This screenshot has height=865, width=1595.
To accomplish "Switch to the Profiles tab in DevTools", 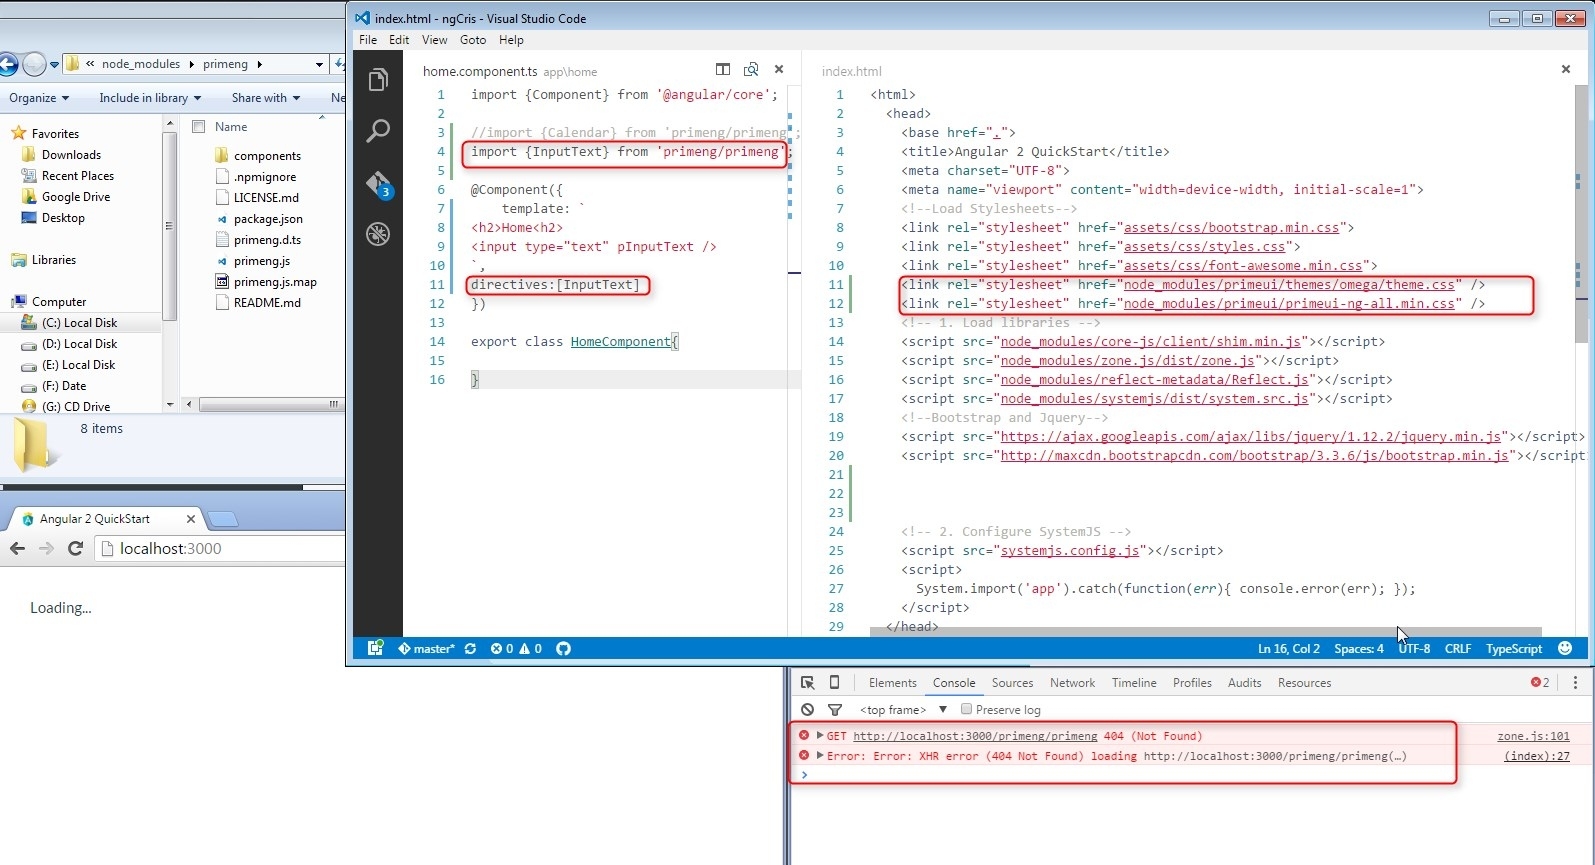I will 1192,682.
